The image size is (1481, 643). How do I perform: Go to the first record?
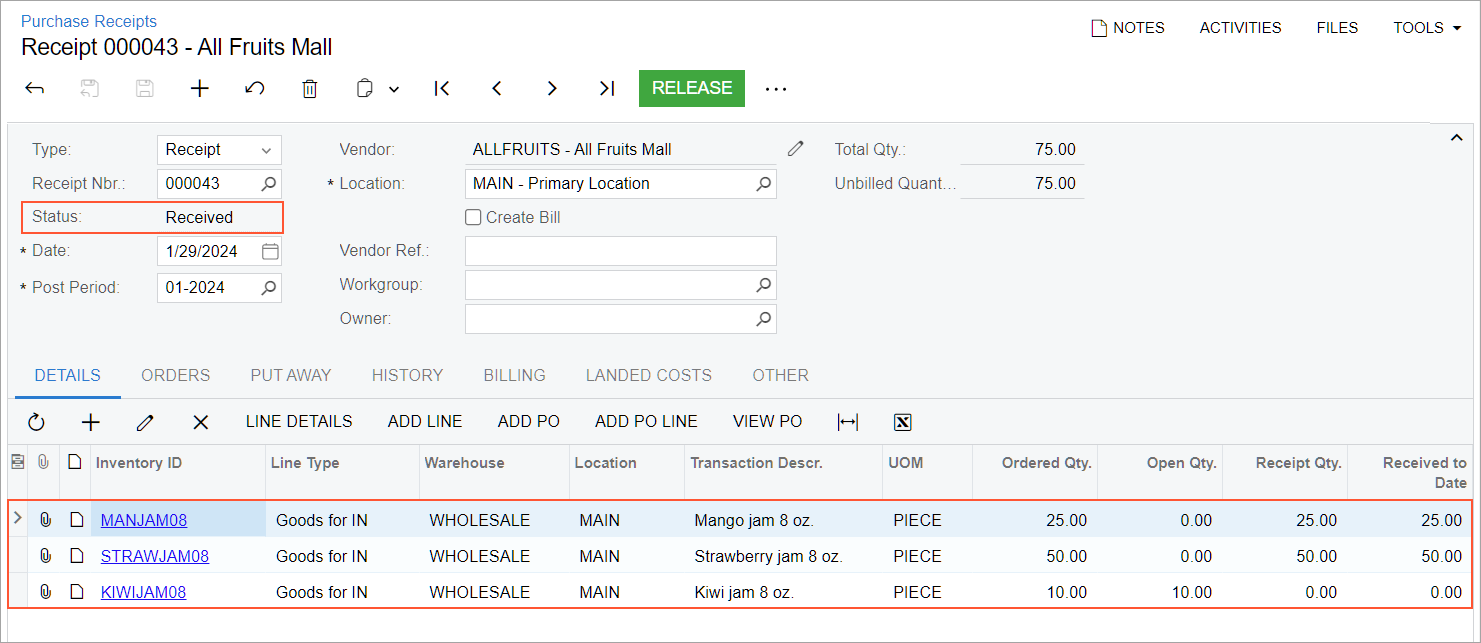pos(442,89)
